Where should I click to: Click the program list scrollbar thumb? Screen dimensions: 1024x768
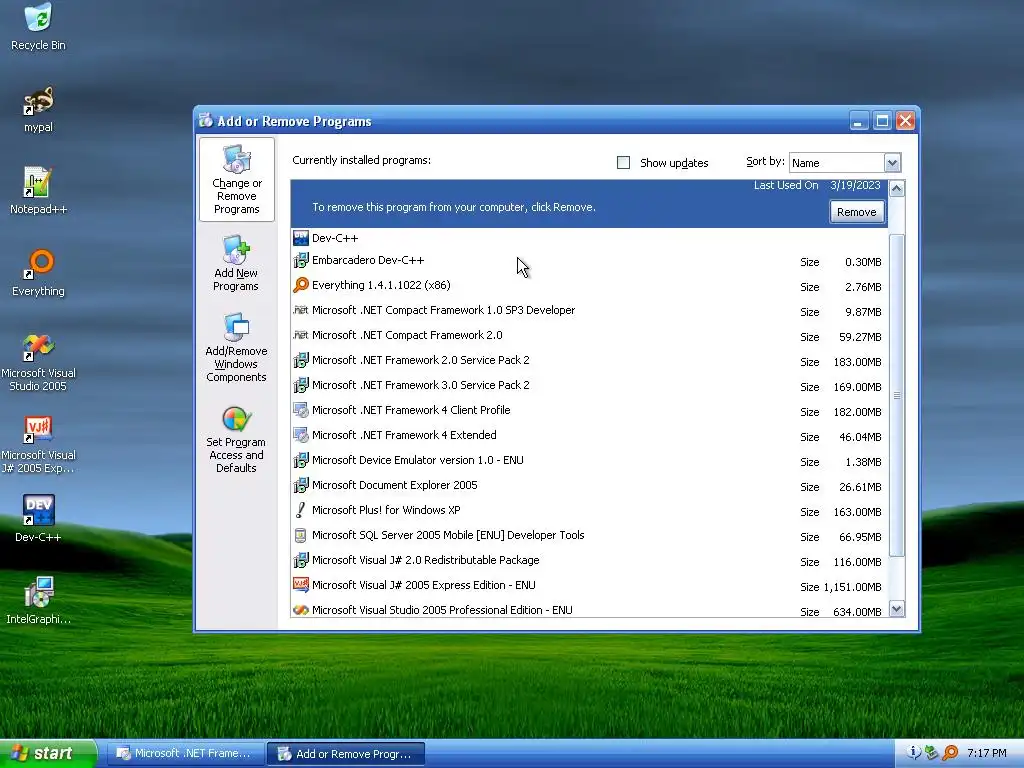[x=897, y=395]
